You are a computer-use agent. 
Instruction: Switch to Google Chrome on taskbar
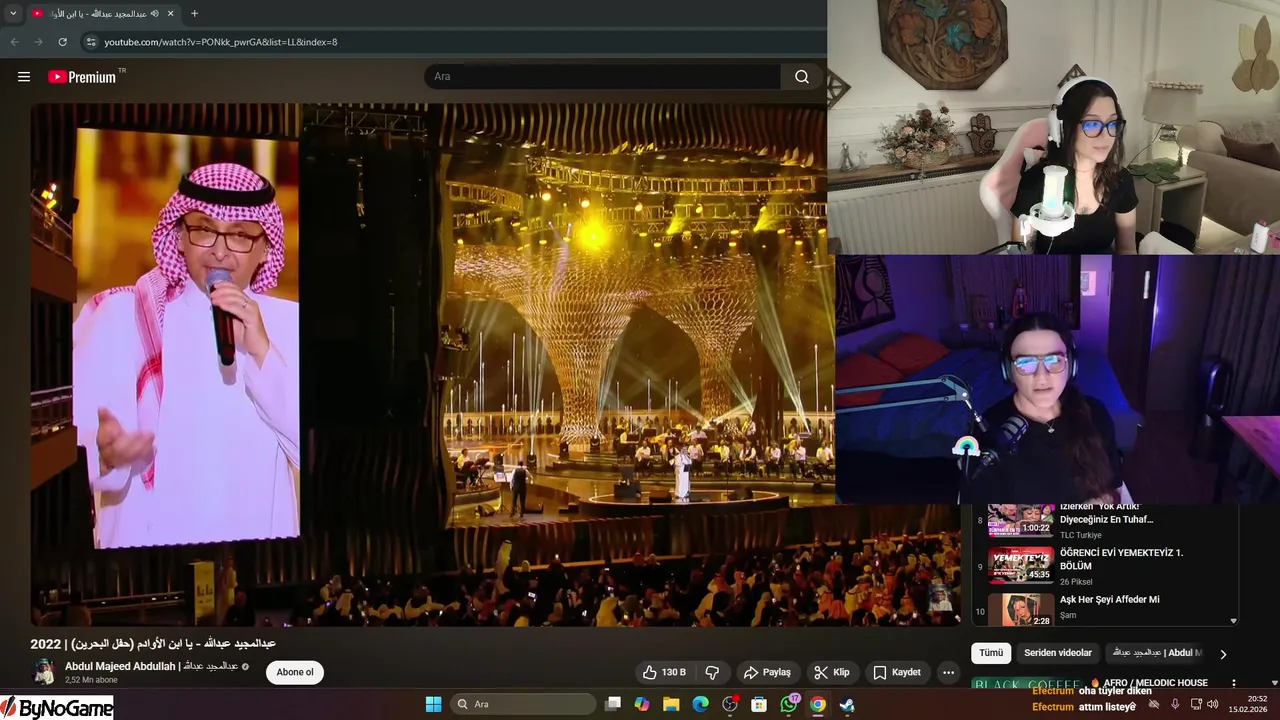pos(818,704)
